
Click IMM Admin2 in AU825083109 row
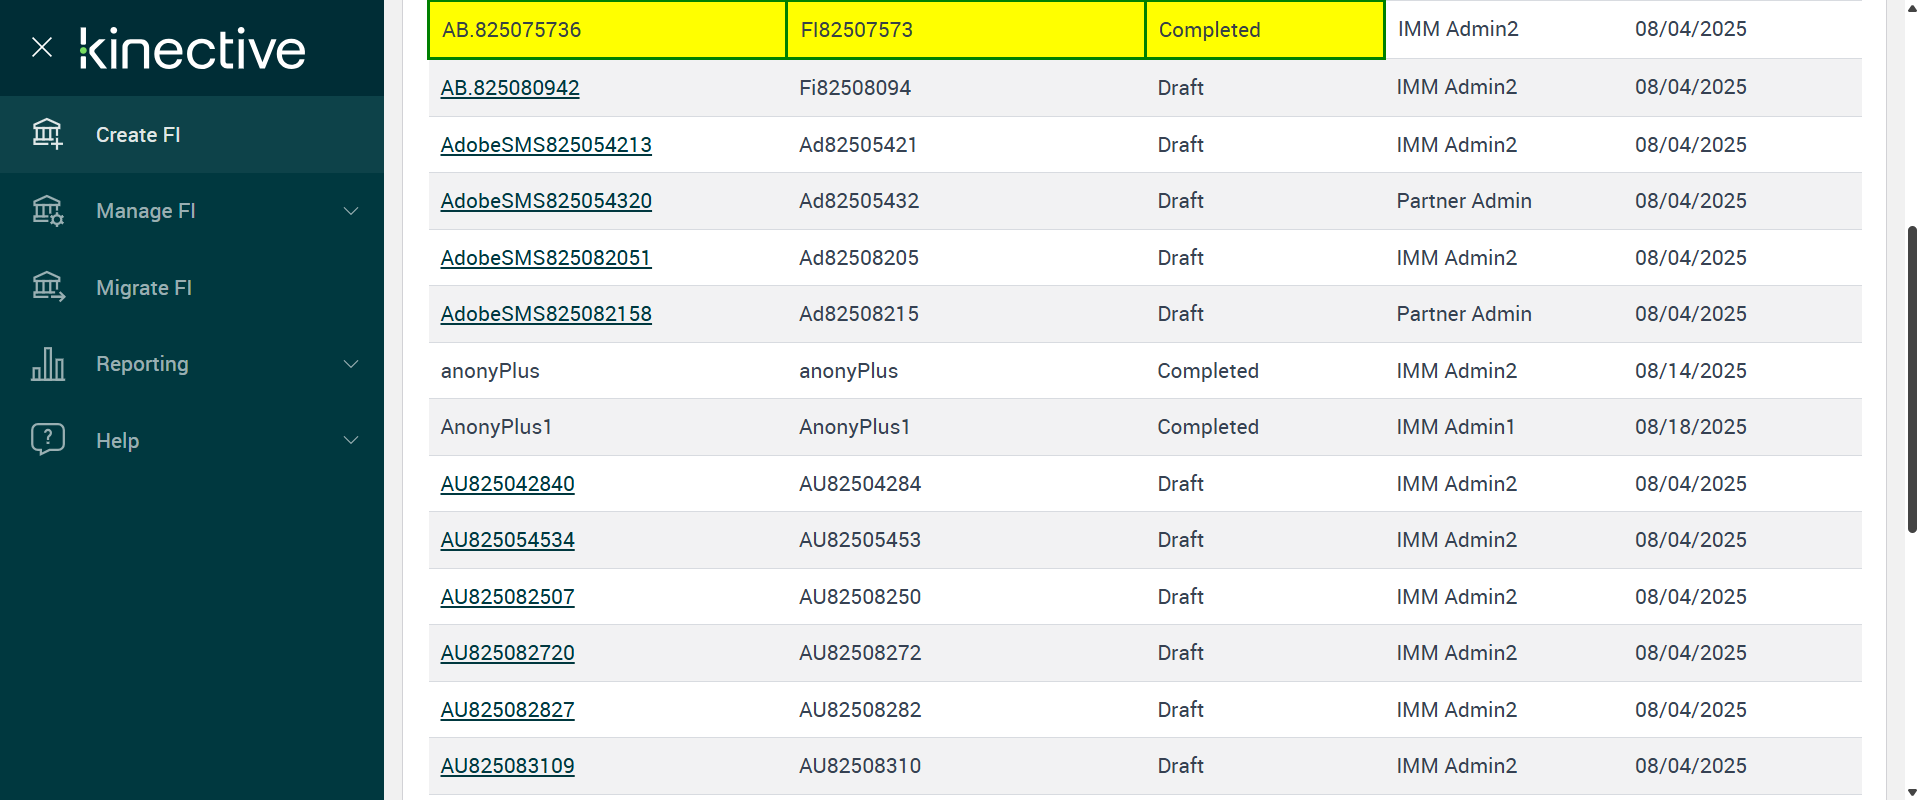point(1457,766)
